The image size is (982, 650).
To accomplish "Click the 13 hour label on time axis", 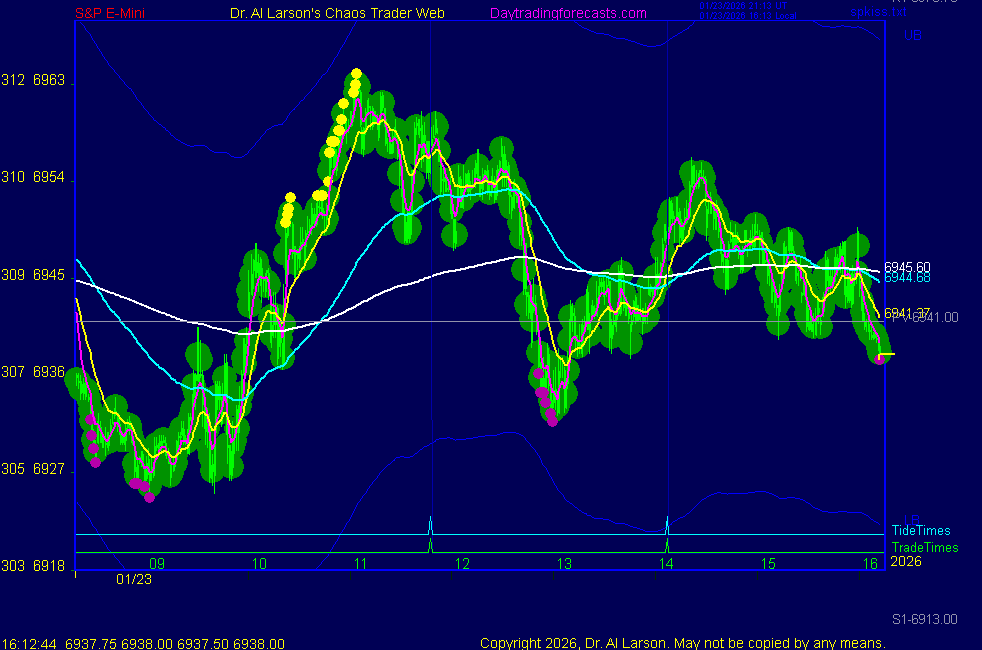I will [x=564, y=564].
